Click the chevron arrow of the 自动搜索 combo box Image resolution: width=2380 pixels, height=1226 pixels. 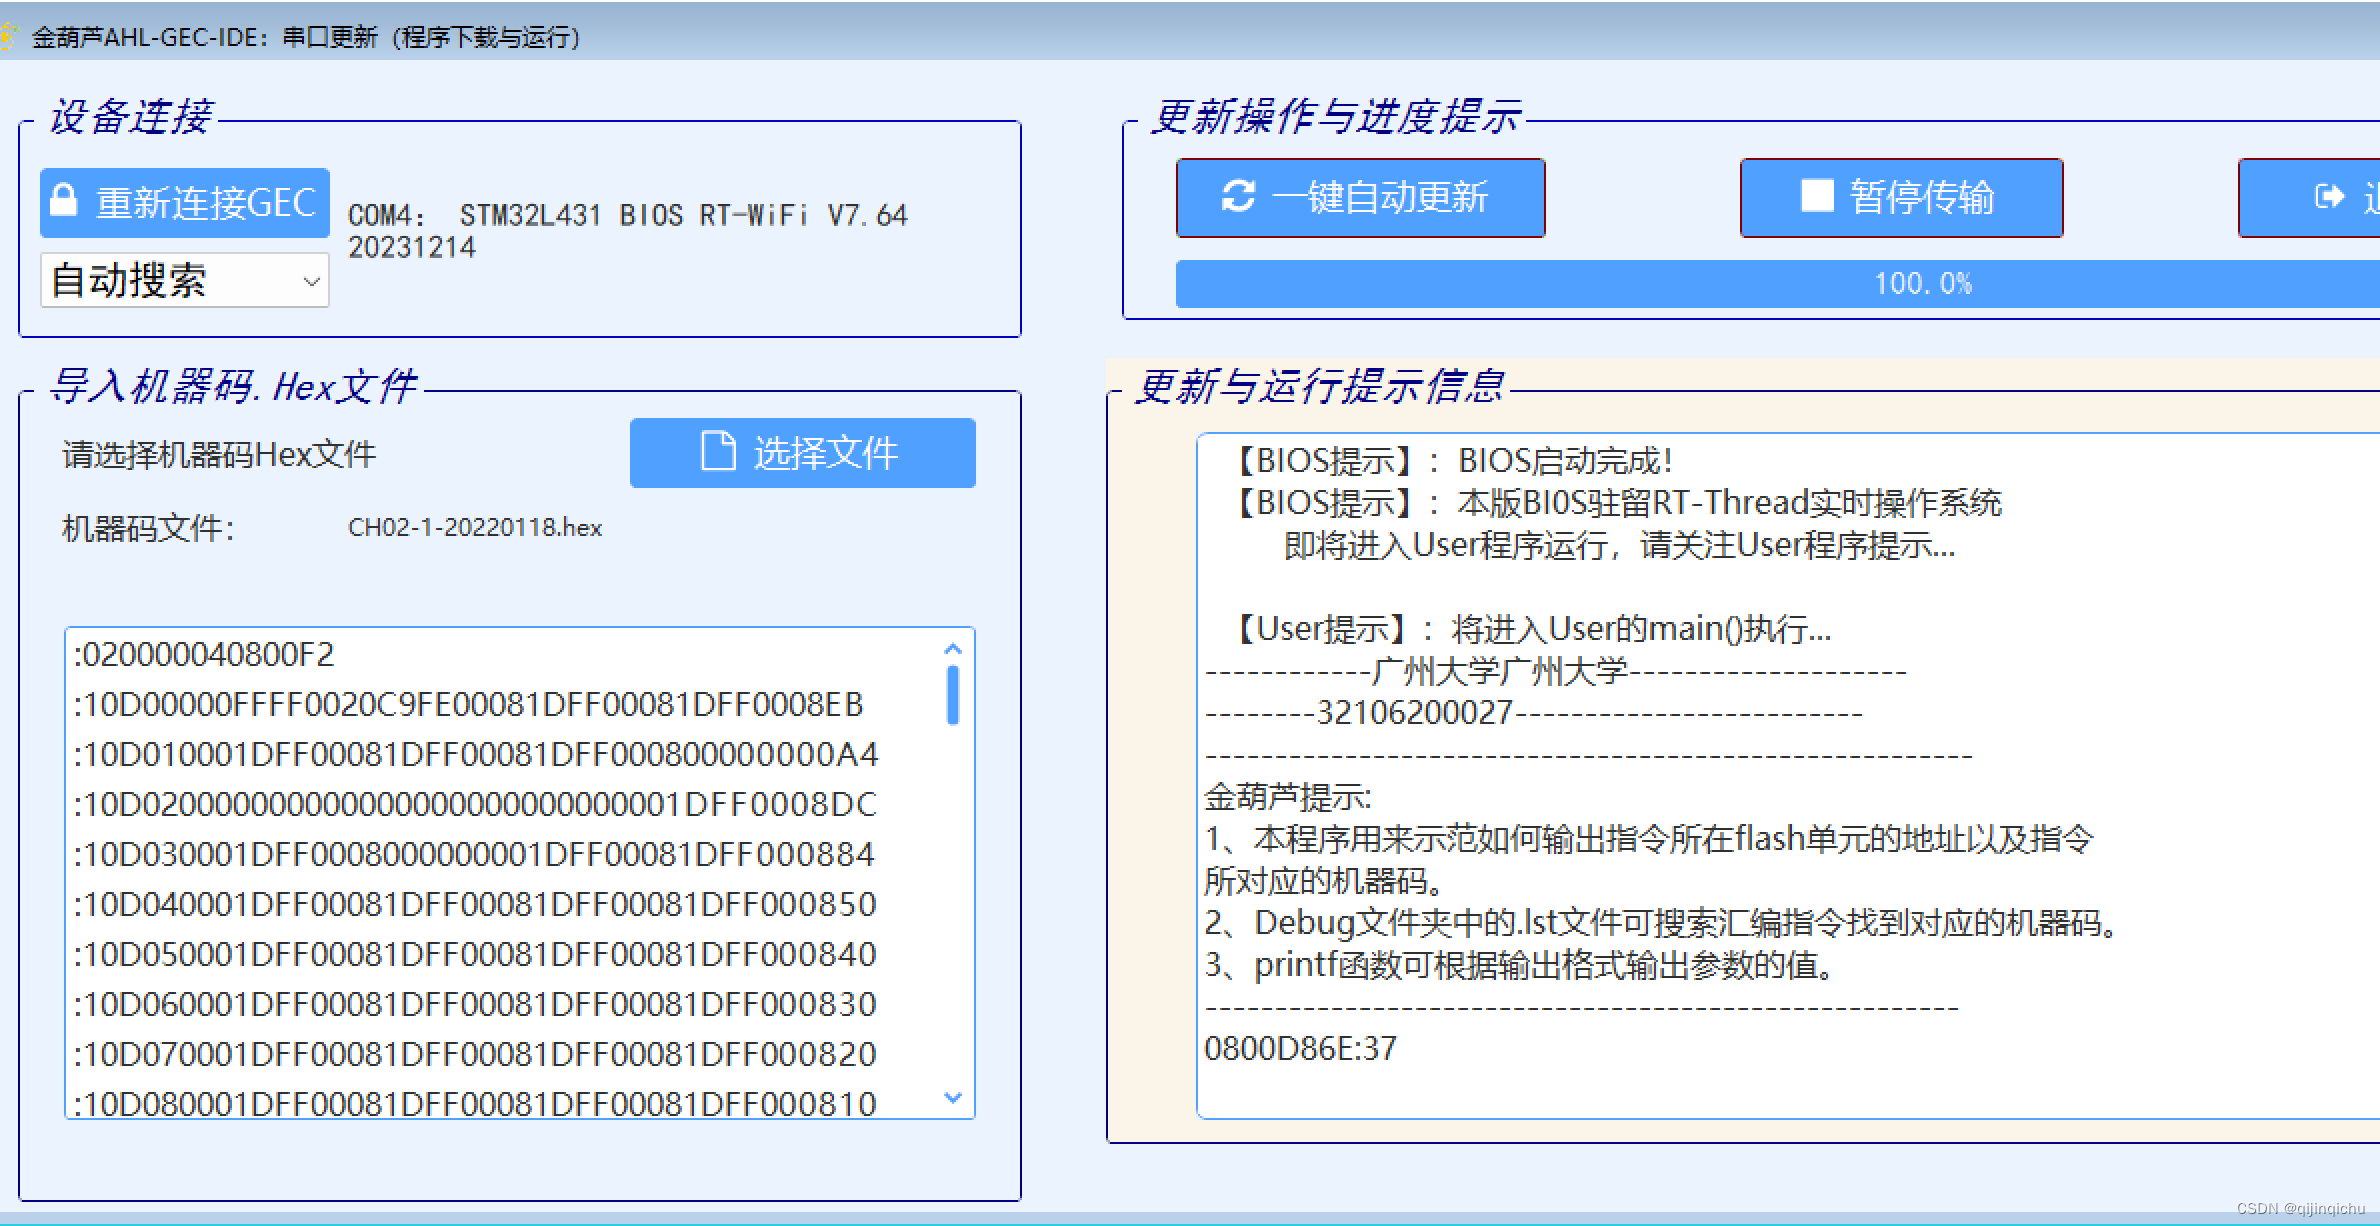pyautogui.click(x=311, y=282)
